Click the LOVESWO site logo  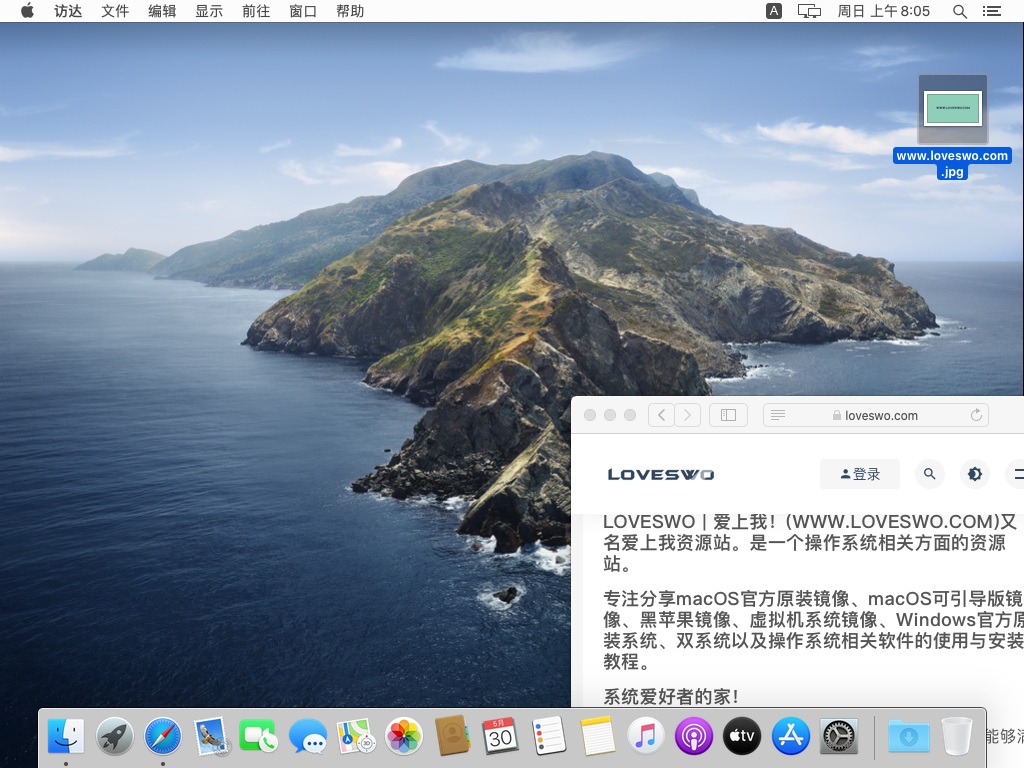tap(660, 474)
